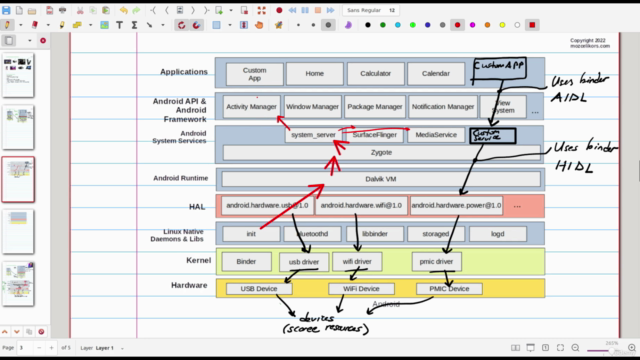Viewport: 640px width, 360px height.
Task: Select the medium pen thickness dot
Action: pyautogui.click(x=313, y=25)
